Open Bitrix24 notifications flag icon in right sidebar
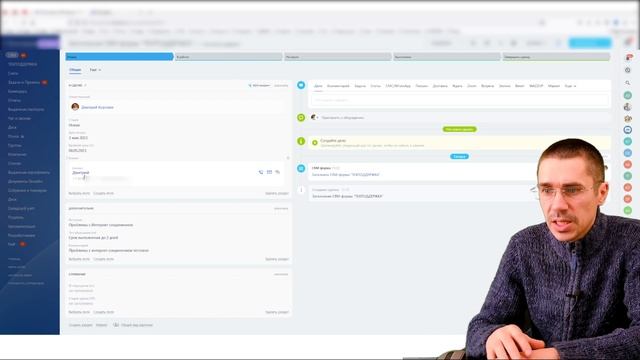The height and width of the screenshot is (360, 640). (629, 57)
